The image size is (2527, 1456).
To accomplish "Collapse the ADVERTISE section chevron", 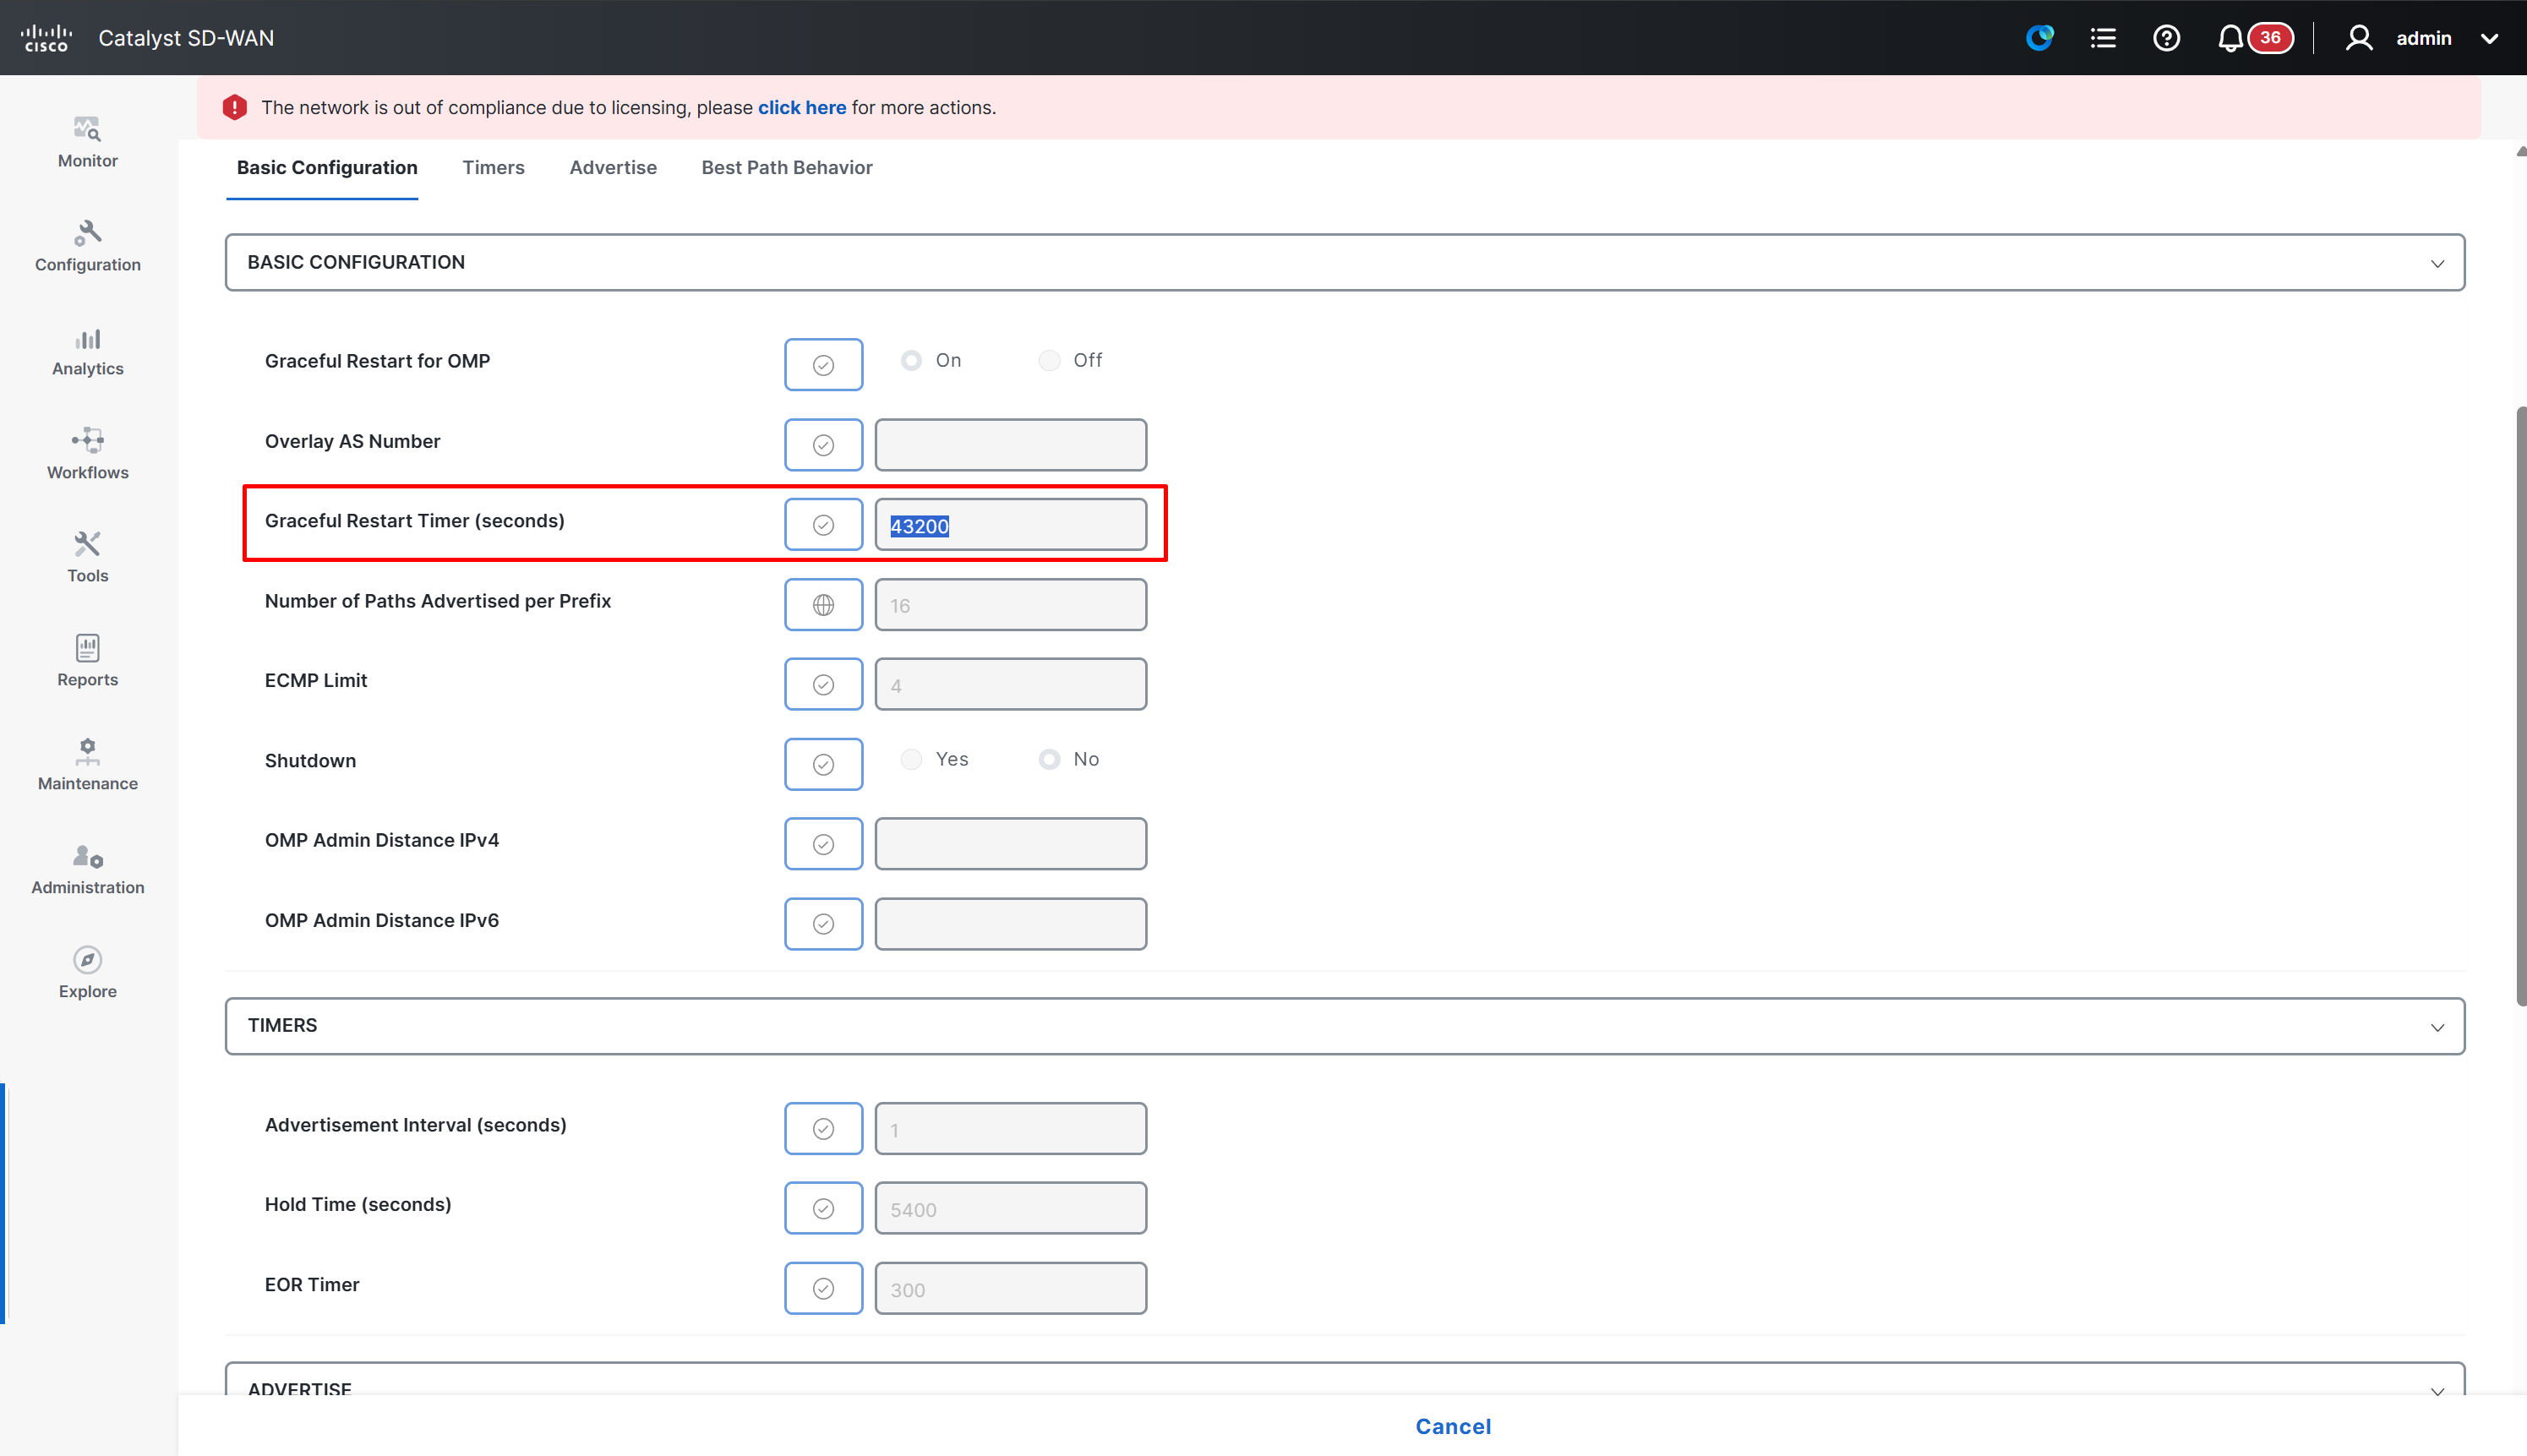I will [2437, 1390].
